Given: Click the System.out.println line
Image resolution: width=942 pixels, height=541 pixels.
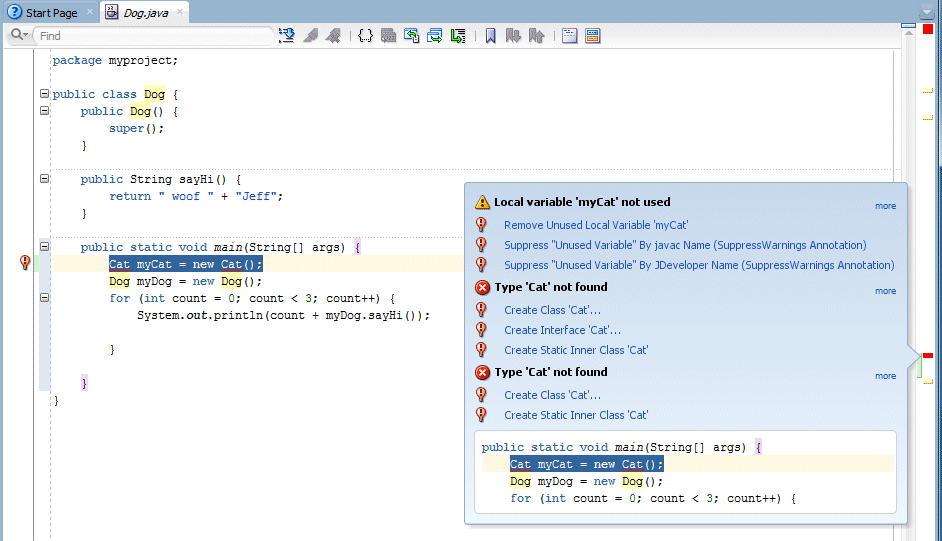Looking at the screenshot, I should point(283,315).
